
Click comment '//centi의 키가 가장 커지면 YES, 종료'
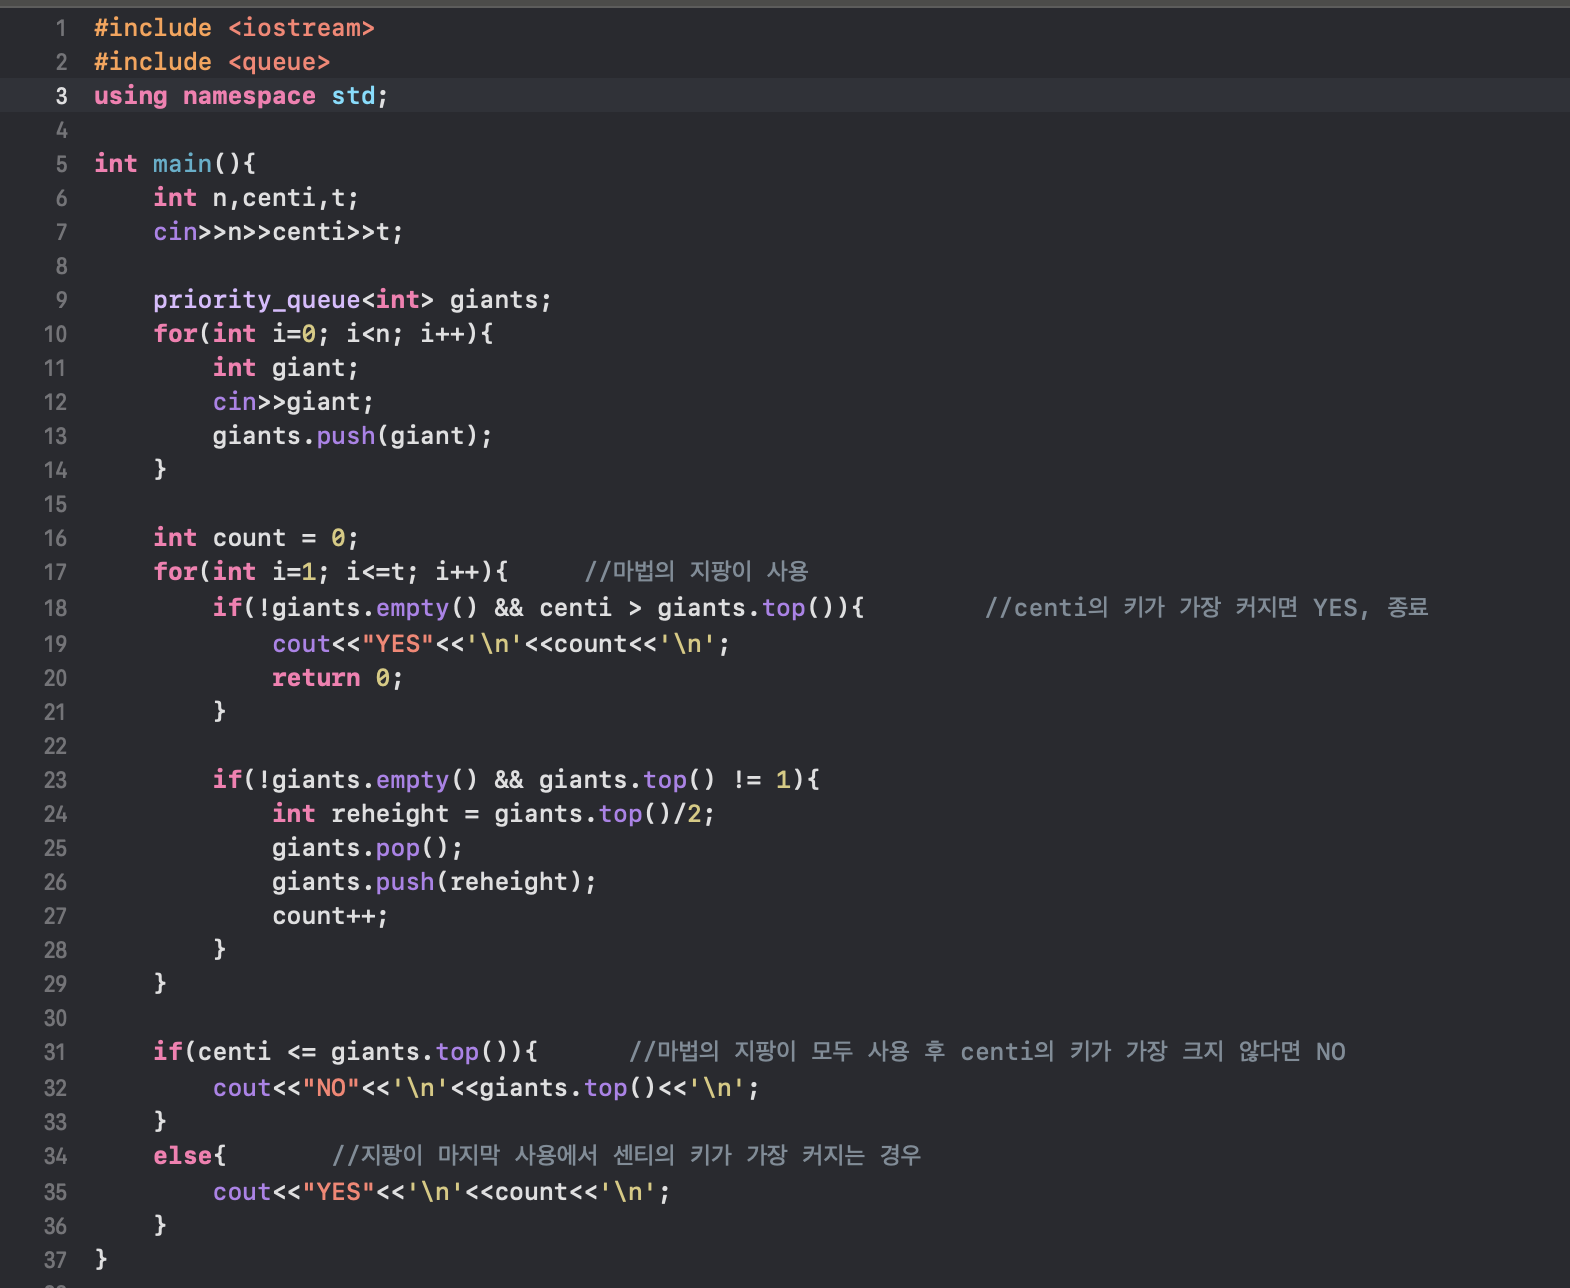point(1206,607)
